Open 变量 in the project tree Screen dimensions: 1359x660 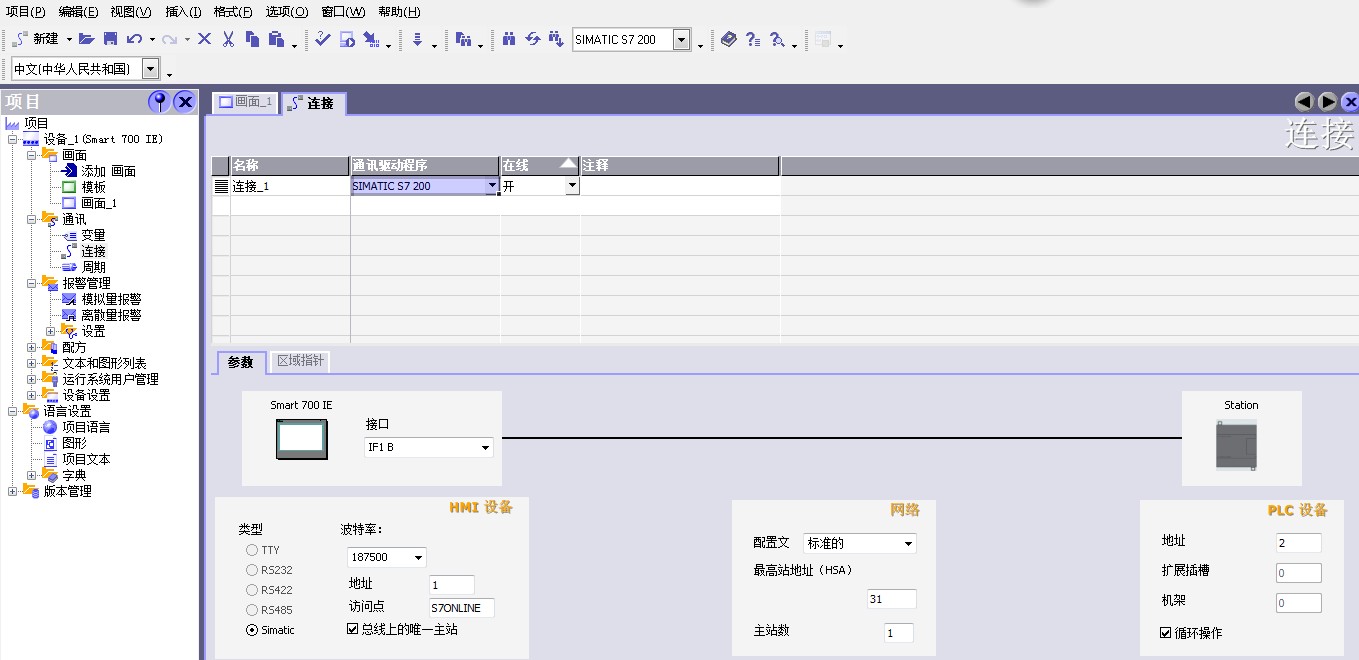pos(93,235)
